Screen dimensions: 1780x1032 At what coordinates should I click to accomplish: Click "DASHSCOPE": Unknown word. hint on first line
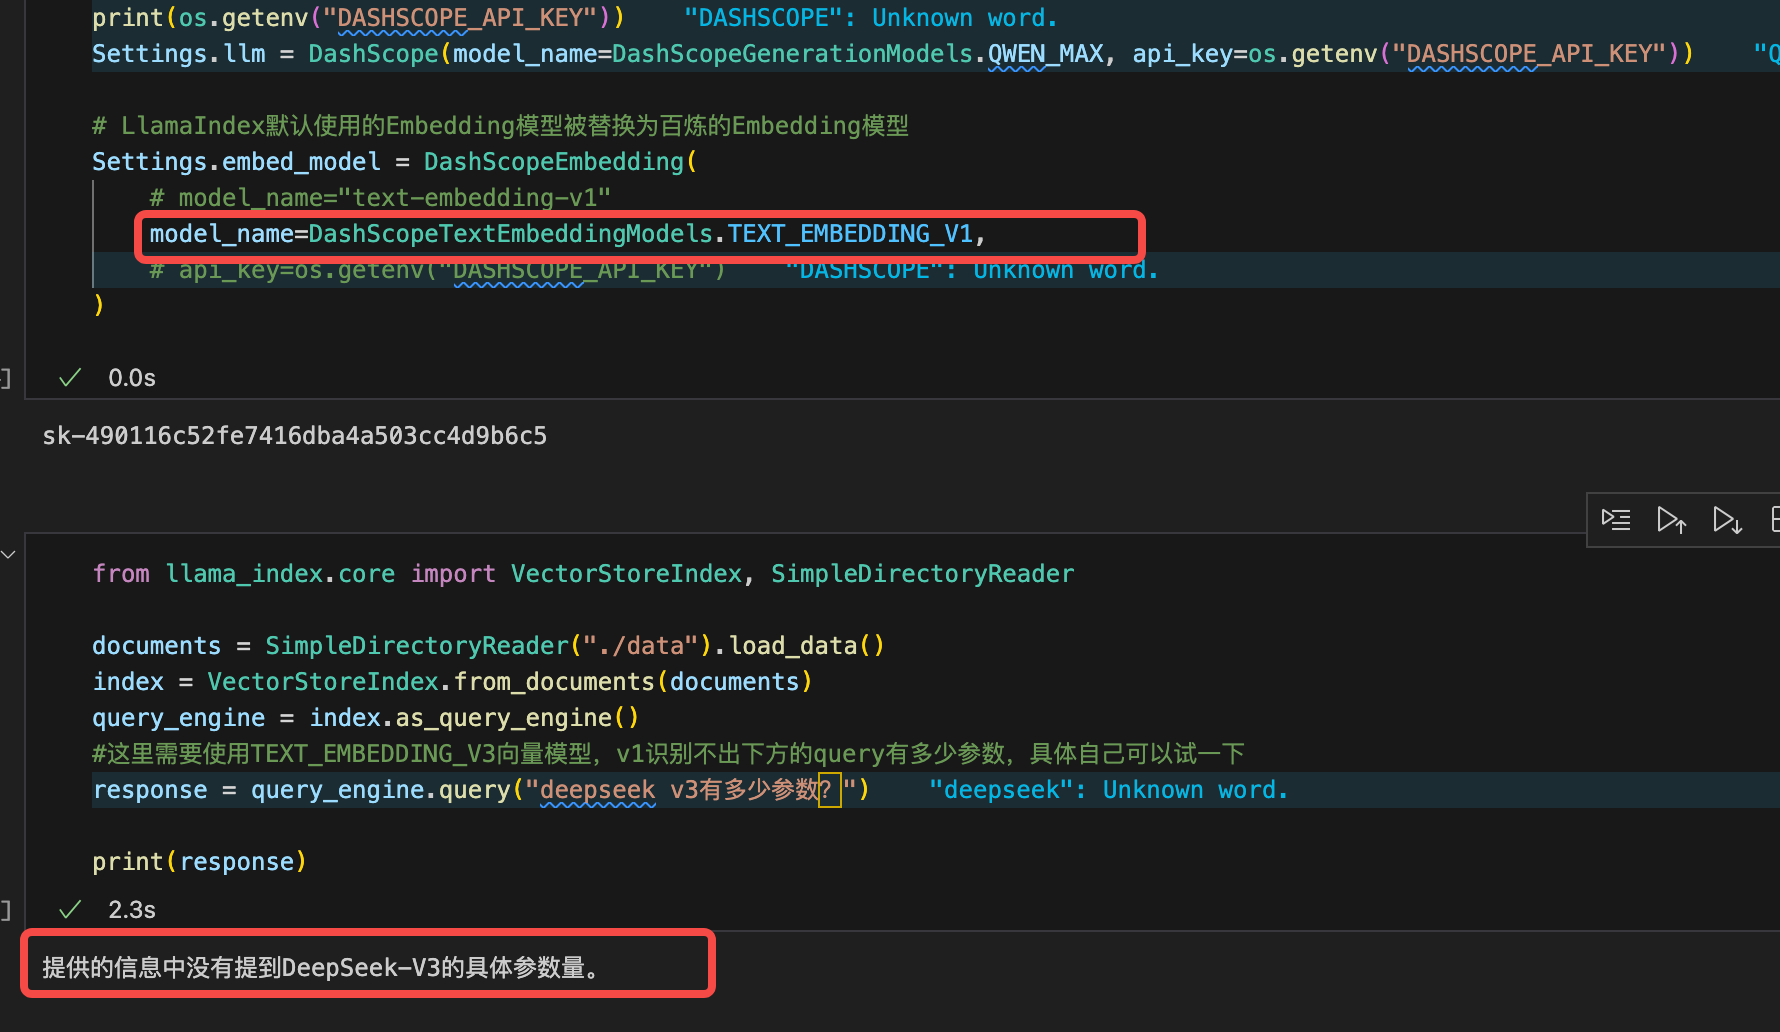click(871, 18)
